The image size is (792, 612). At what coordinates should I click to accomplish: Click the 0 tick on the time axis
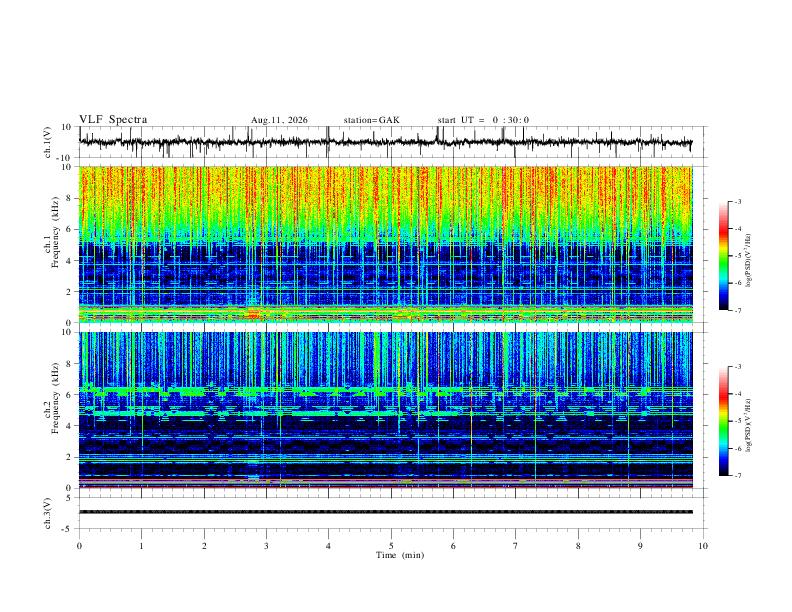click(79, 546)
